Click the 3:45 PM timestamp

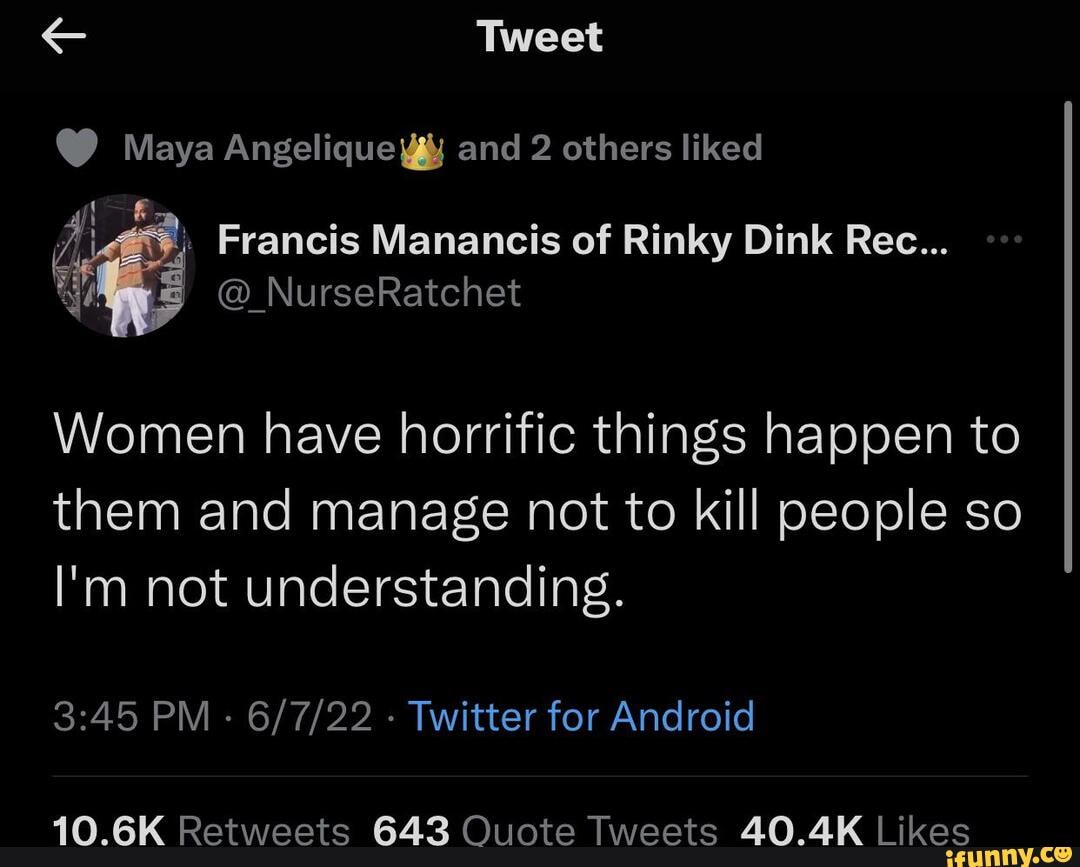[x=131, y=716]
